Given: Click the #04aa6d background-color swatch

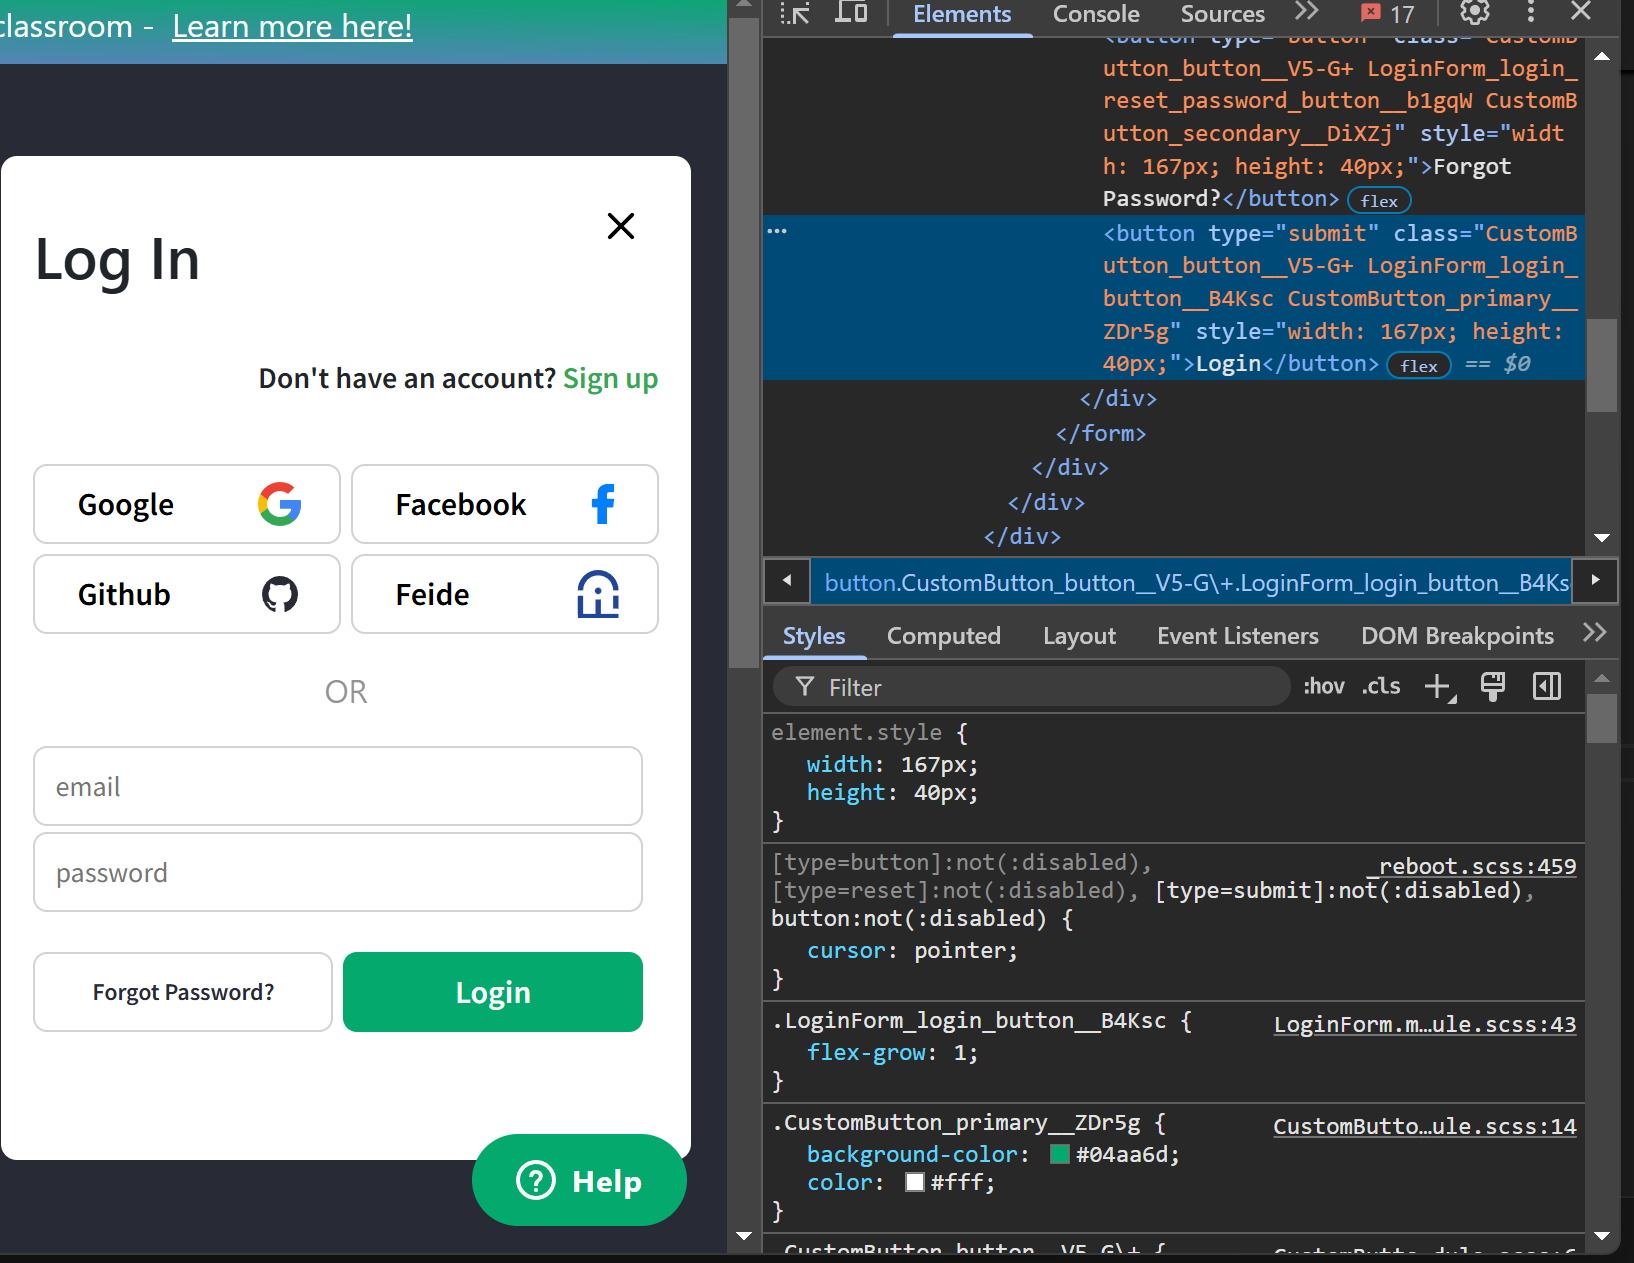Looking at the screenshot, I should tap(1060, 1154).
